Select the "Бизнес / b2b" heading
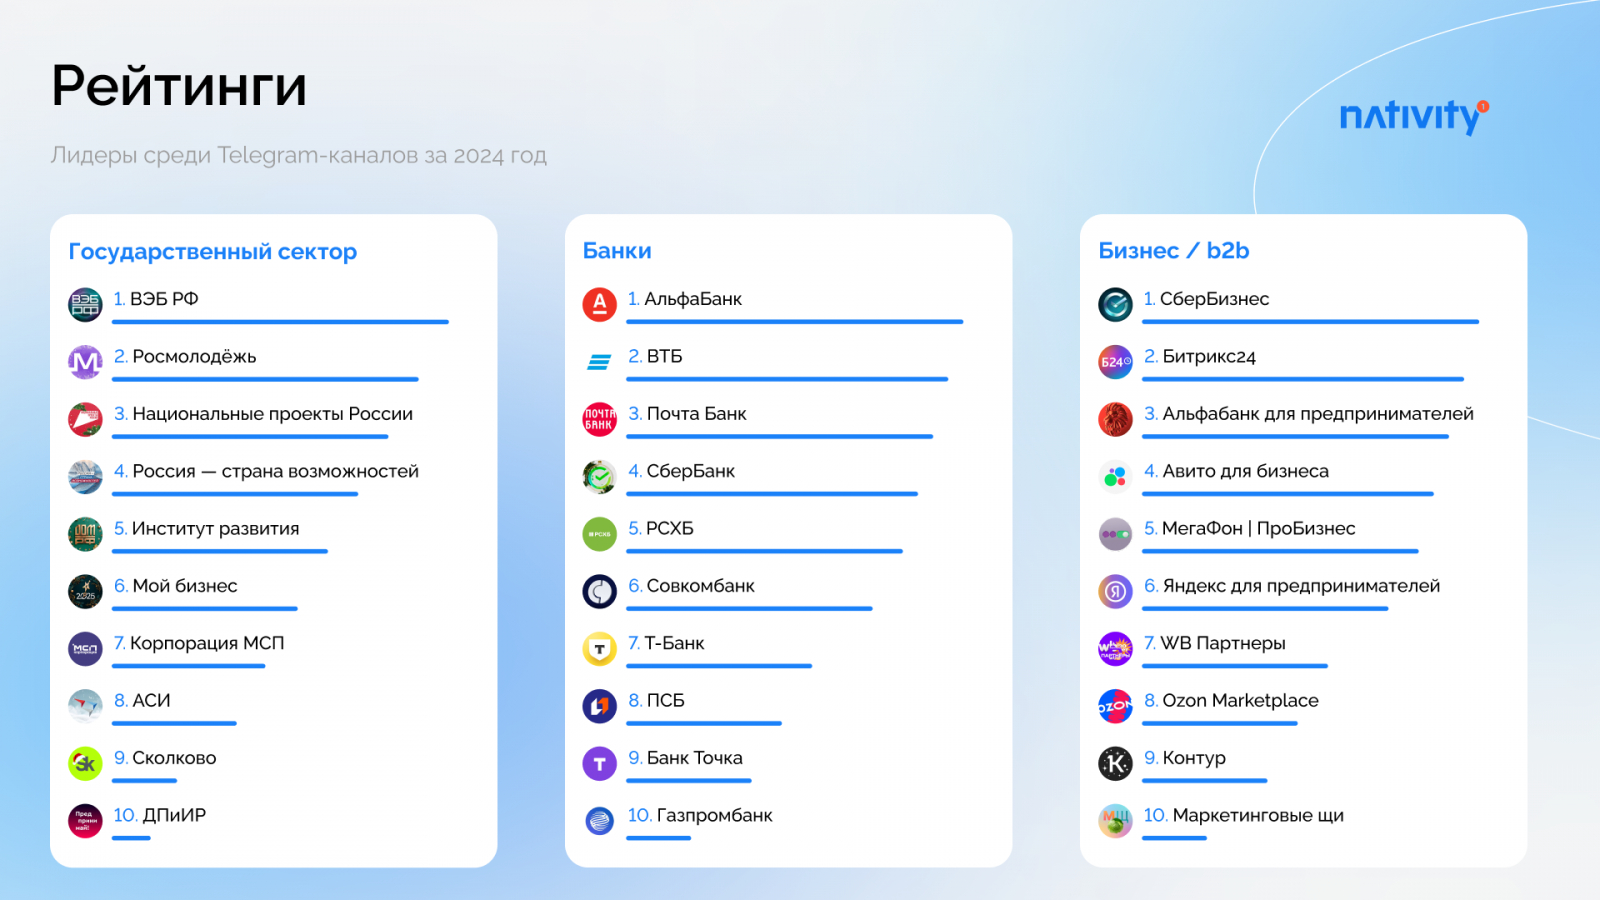1600x900 pixels. (1174, 251)
